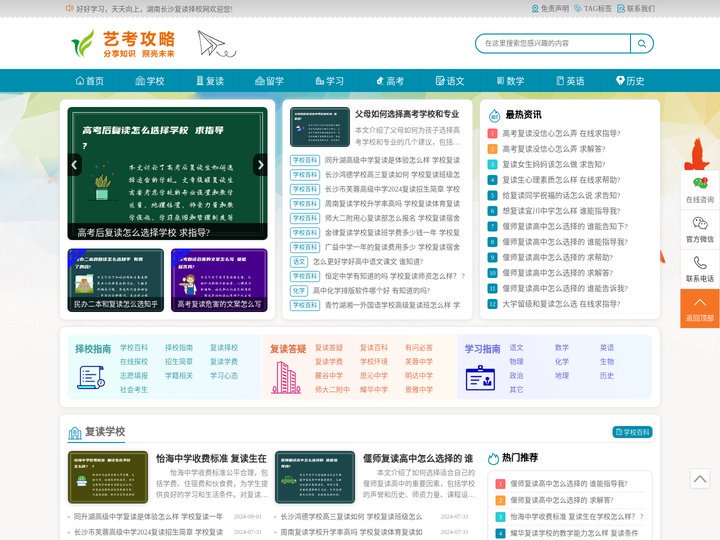Open the 历史 navigation item

click(x=630, y=81)
